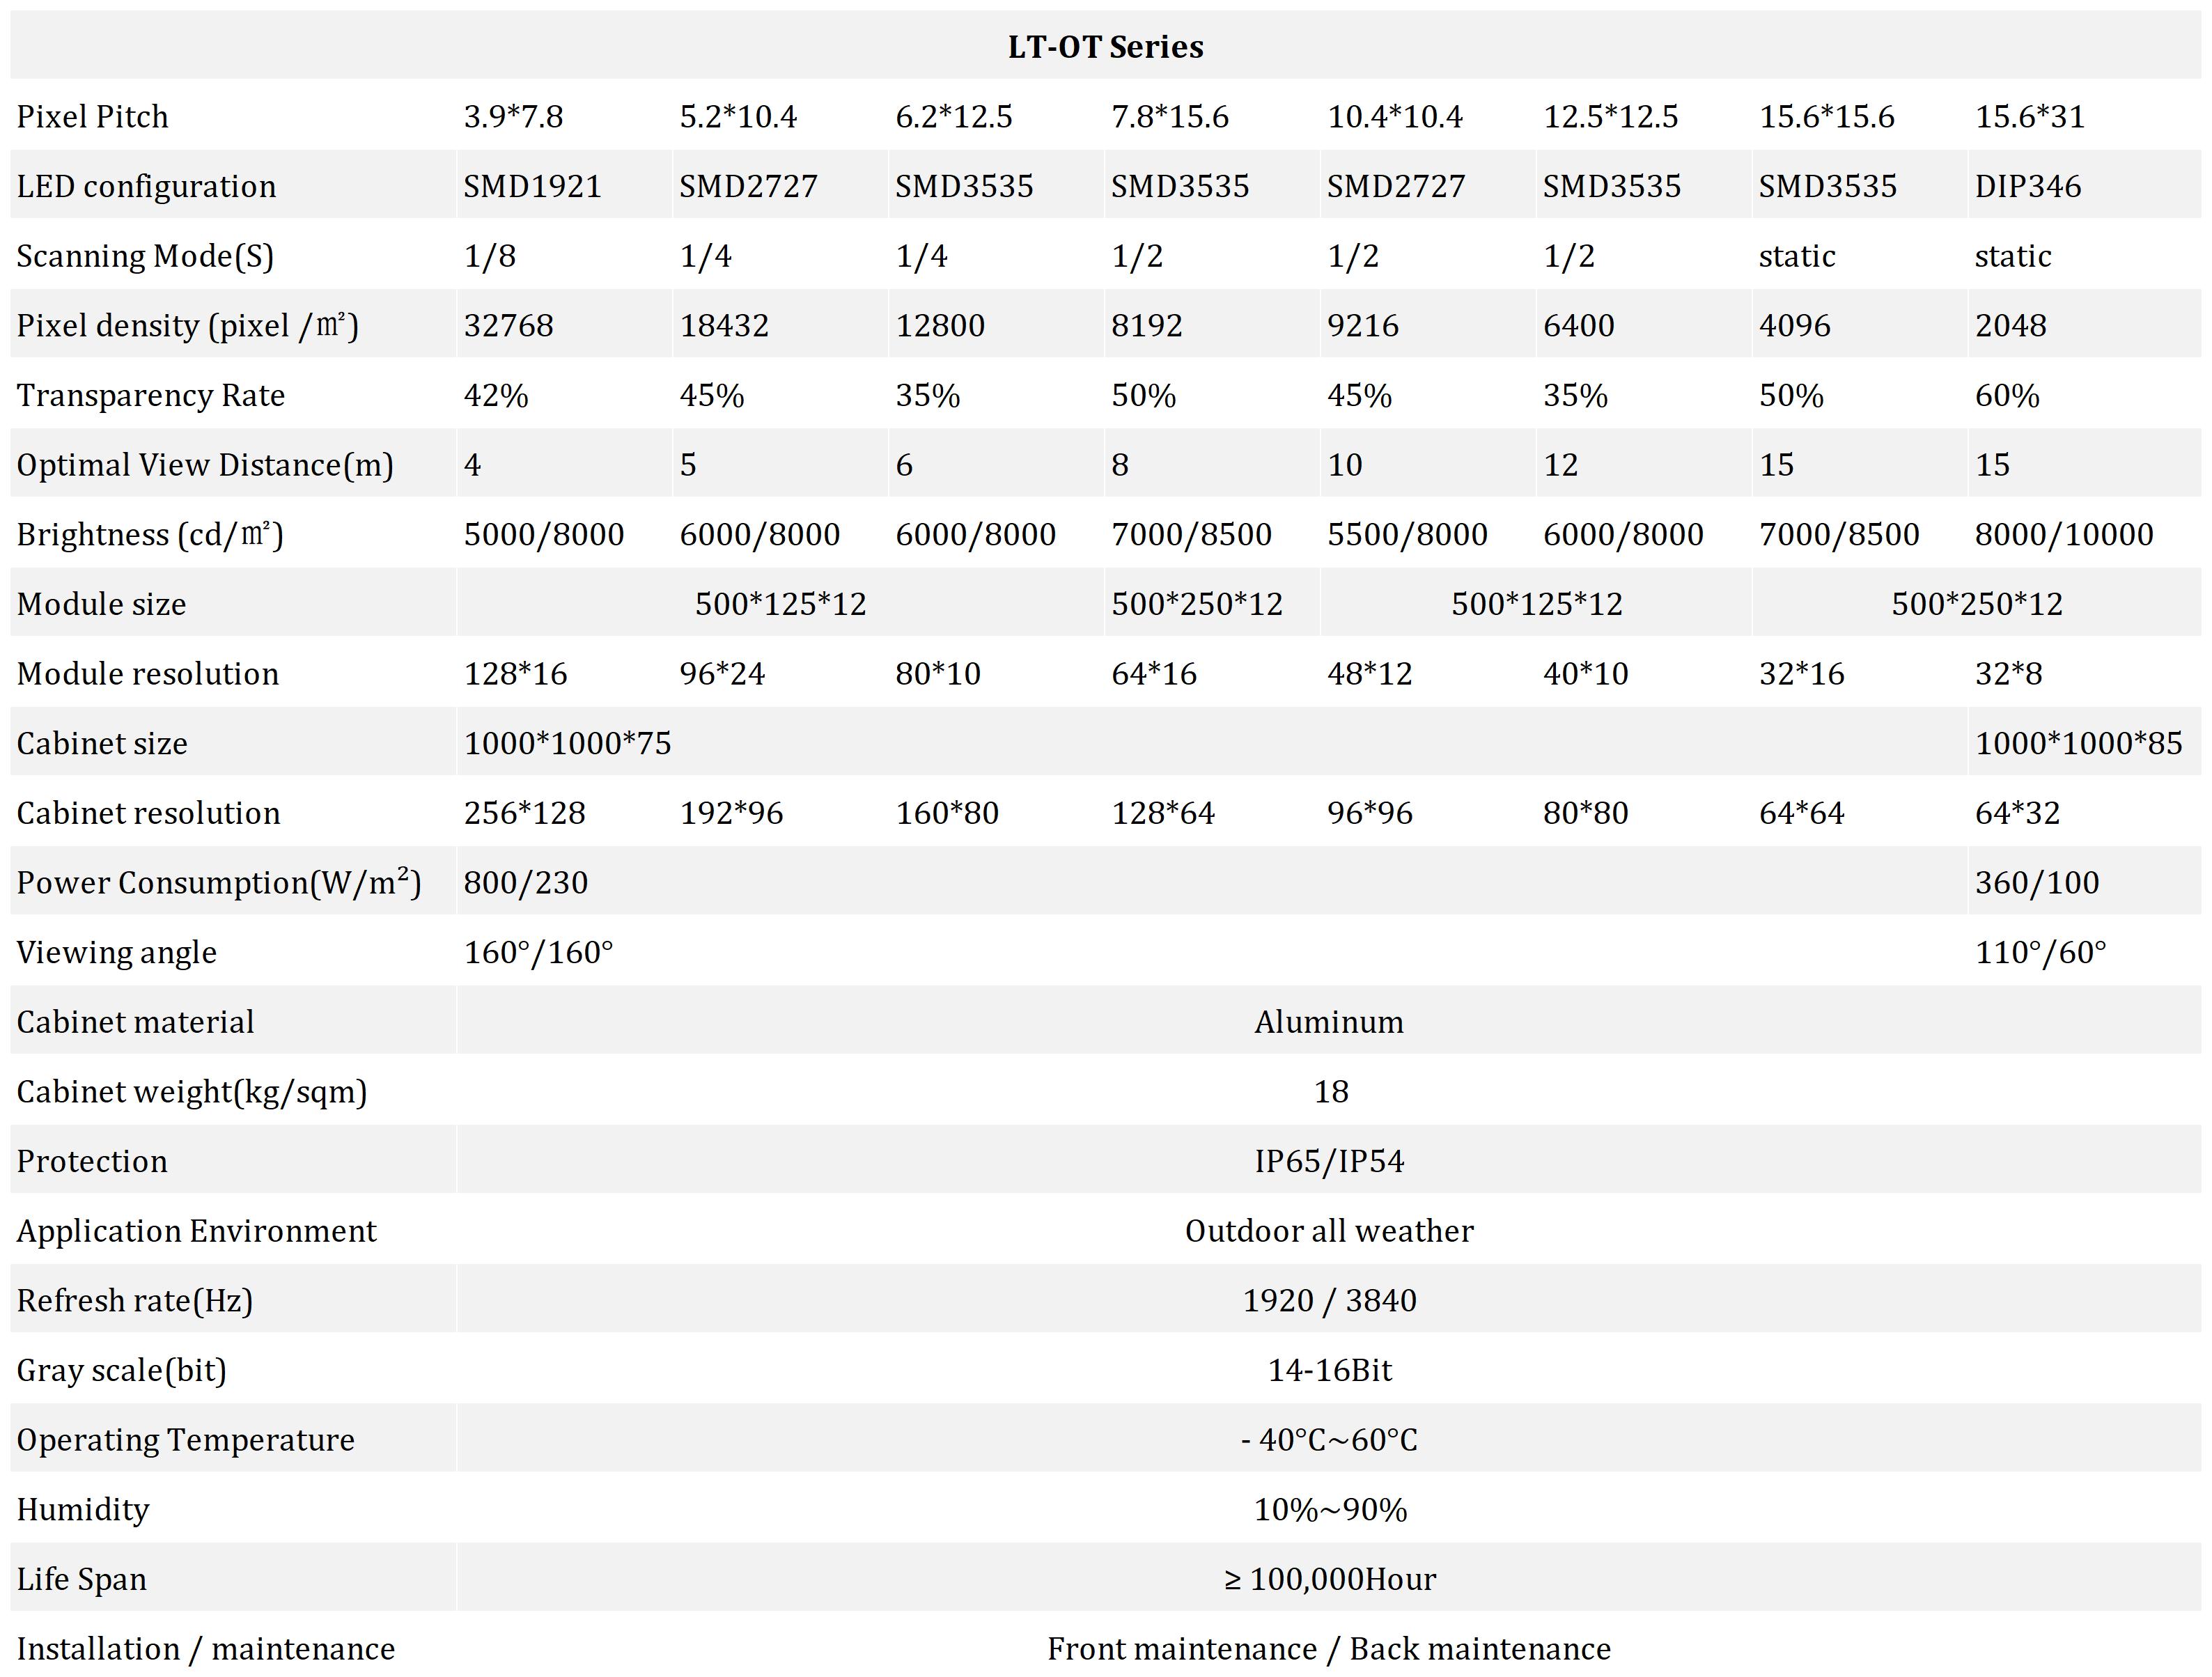Select the 14-16Bit gray scale value
This screenshot has height=1677, width=2212.
tap(1329, 1370)
